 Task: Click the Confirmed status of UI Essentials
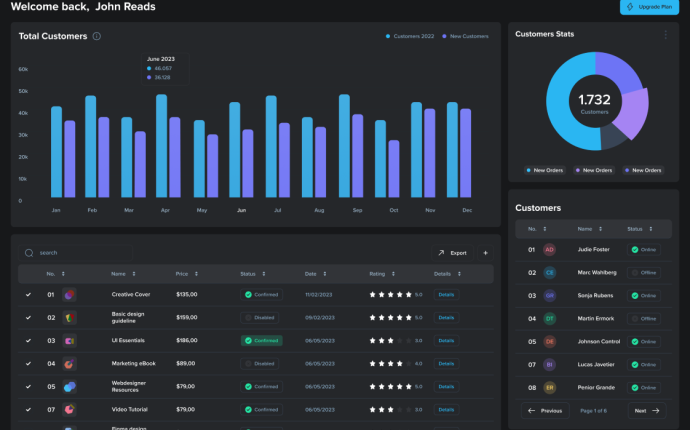(x=262, y=341)
